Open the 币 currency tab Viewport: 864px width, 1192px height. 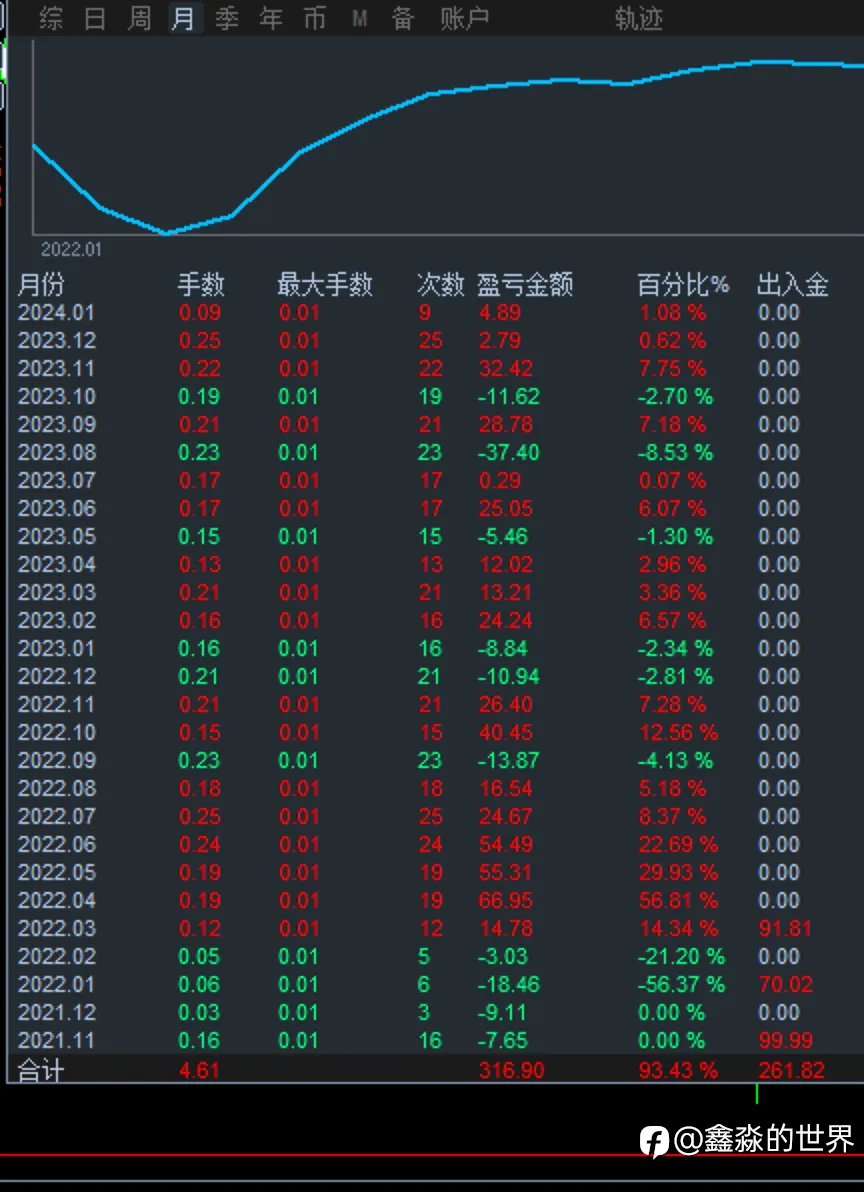(315, 18)
